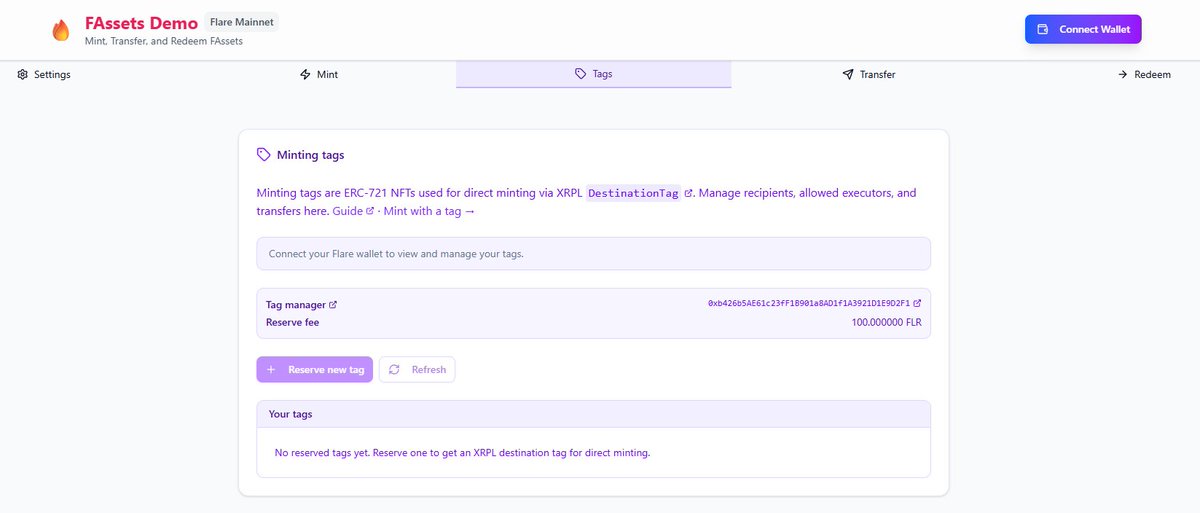Click the 0xb426b5AE61c23fF1... contract address

[x=814, y=303]
